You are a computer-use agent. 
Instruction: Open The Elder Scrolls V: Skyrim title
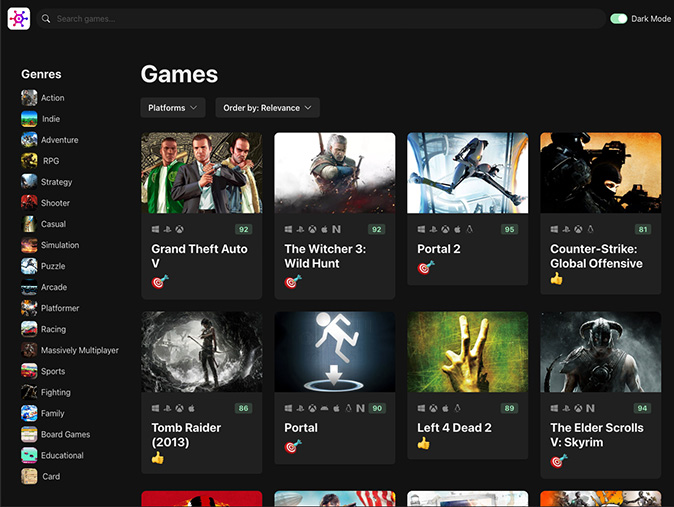(x=597, y=435)
